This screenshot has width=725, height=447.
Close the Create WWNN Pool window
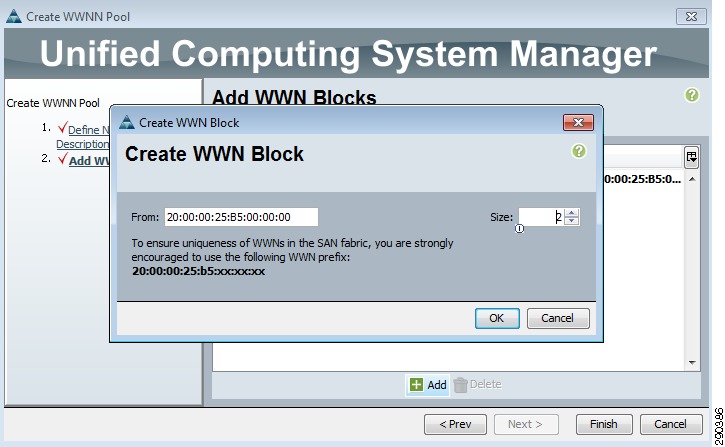pos(691,16)
